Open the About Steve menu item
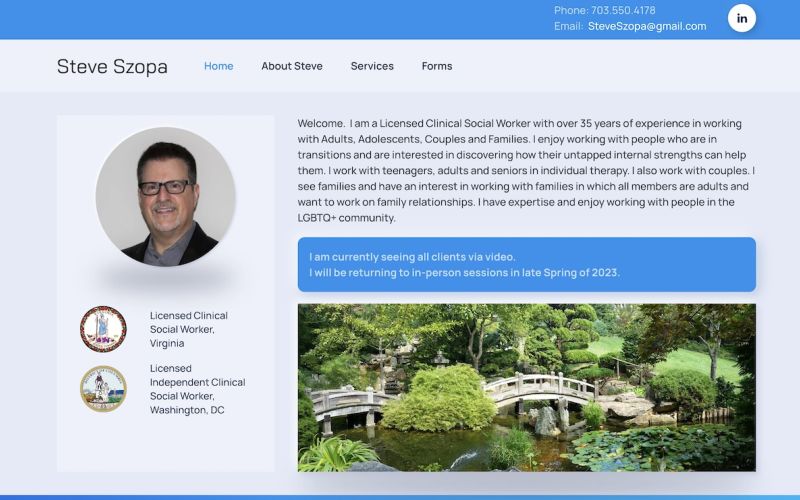 pos(291,66)
